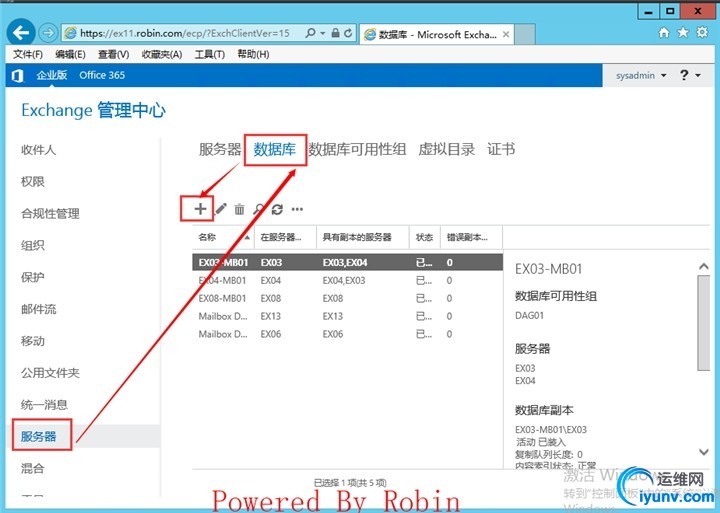
Task: Open 移动 in left navigation
Action: coord(33,341)
